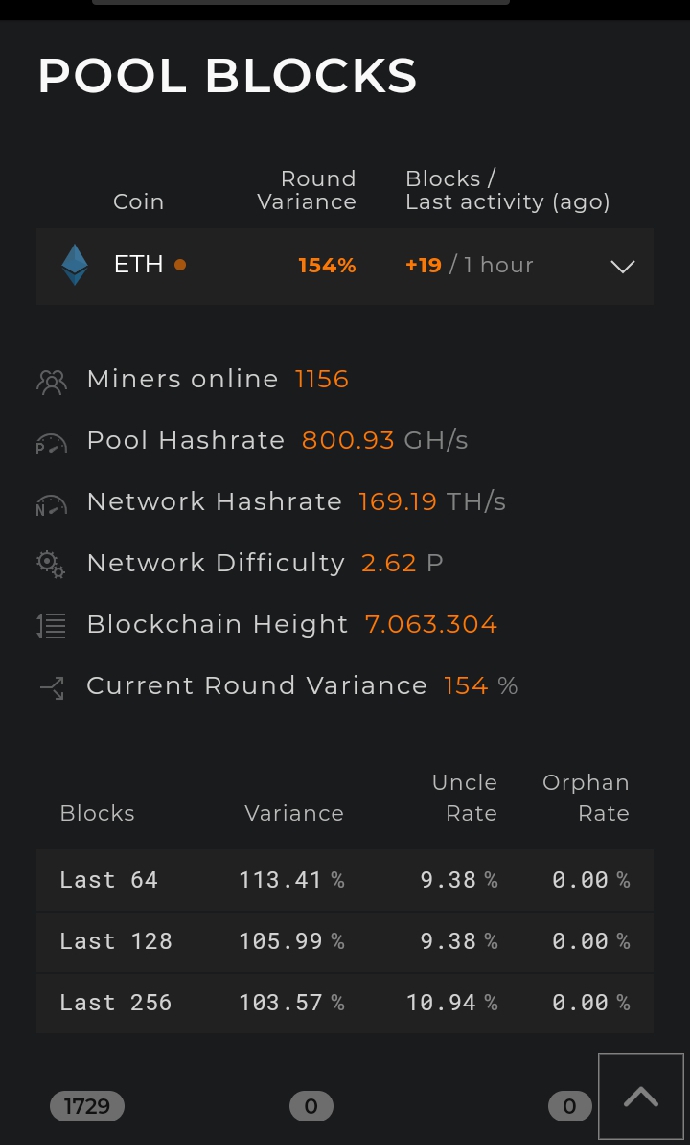Click the Blockchain Height value 7.063.304
This screenshot has width=690, height=1145.
(x=431, y=624)
